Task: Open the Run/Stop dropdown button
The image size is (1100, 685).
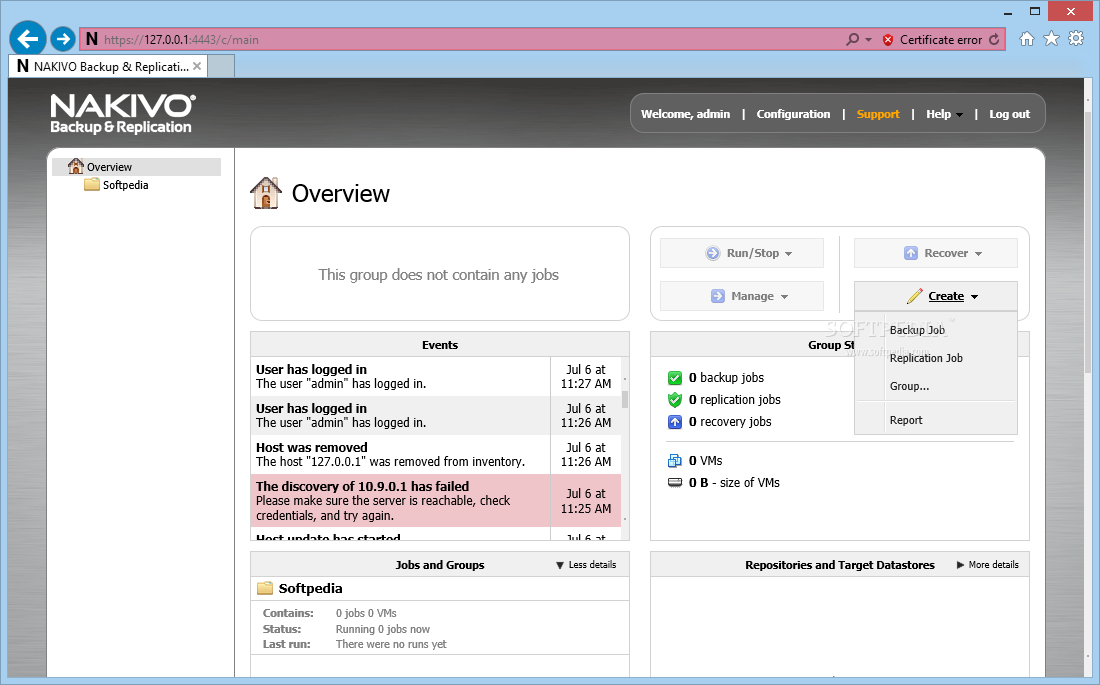Action: pyautogui.click(x=742, y=253)
